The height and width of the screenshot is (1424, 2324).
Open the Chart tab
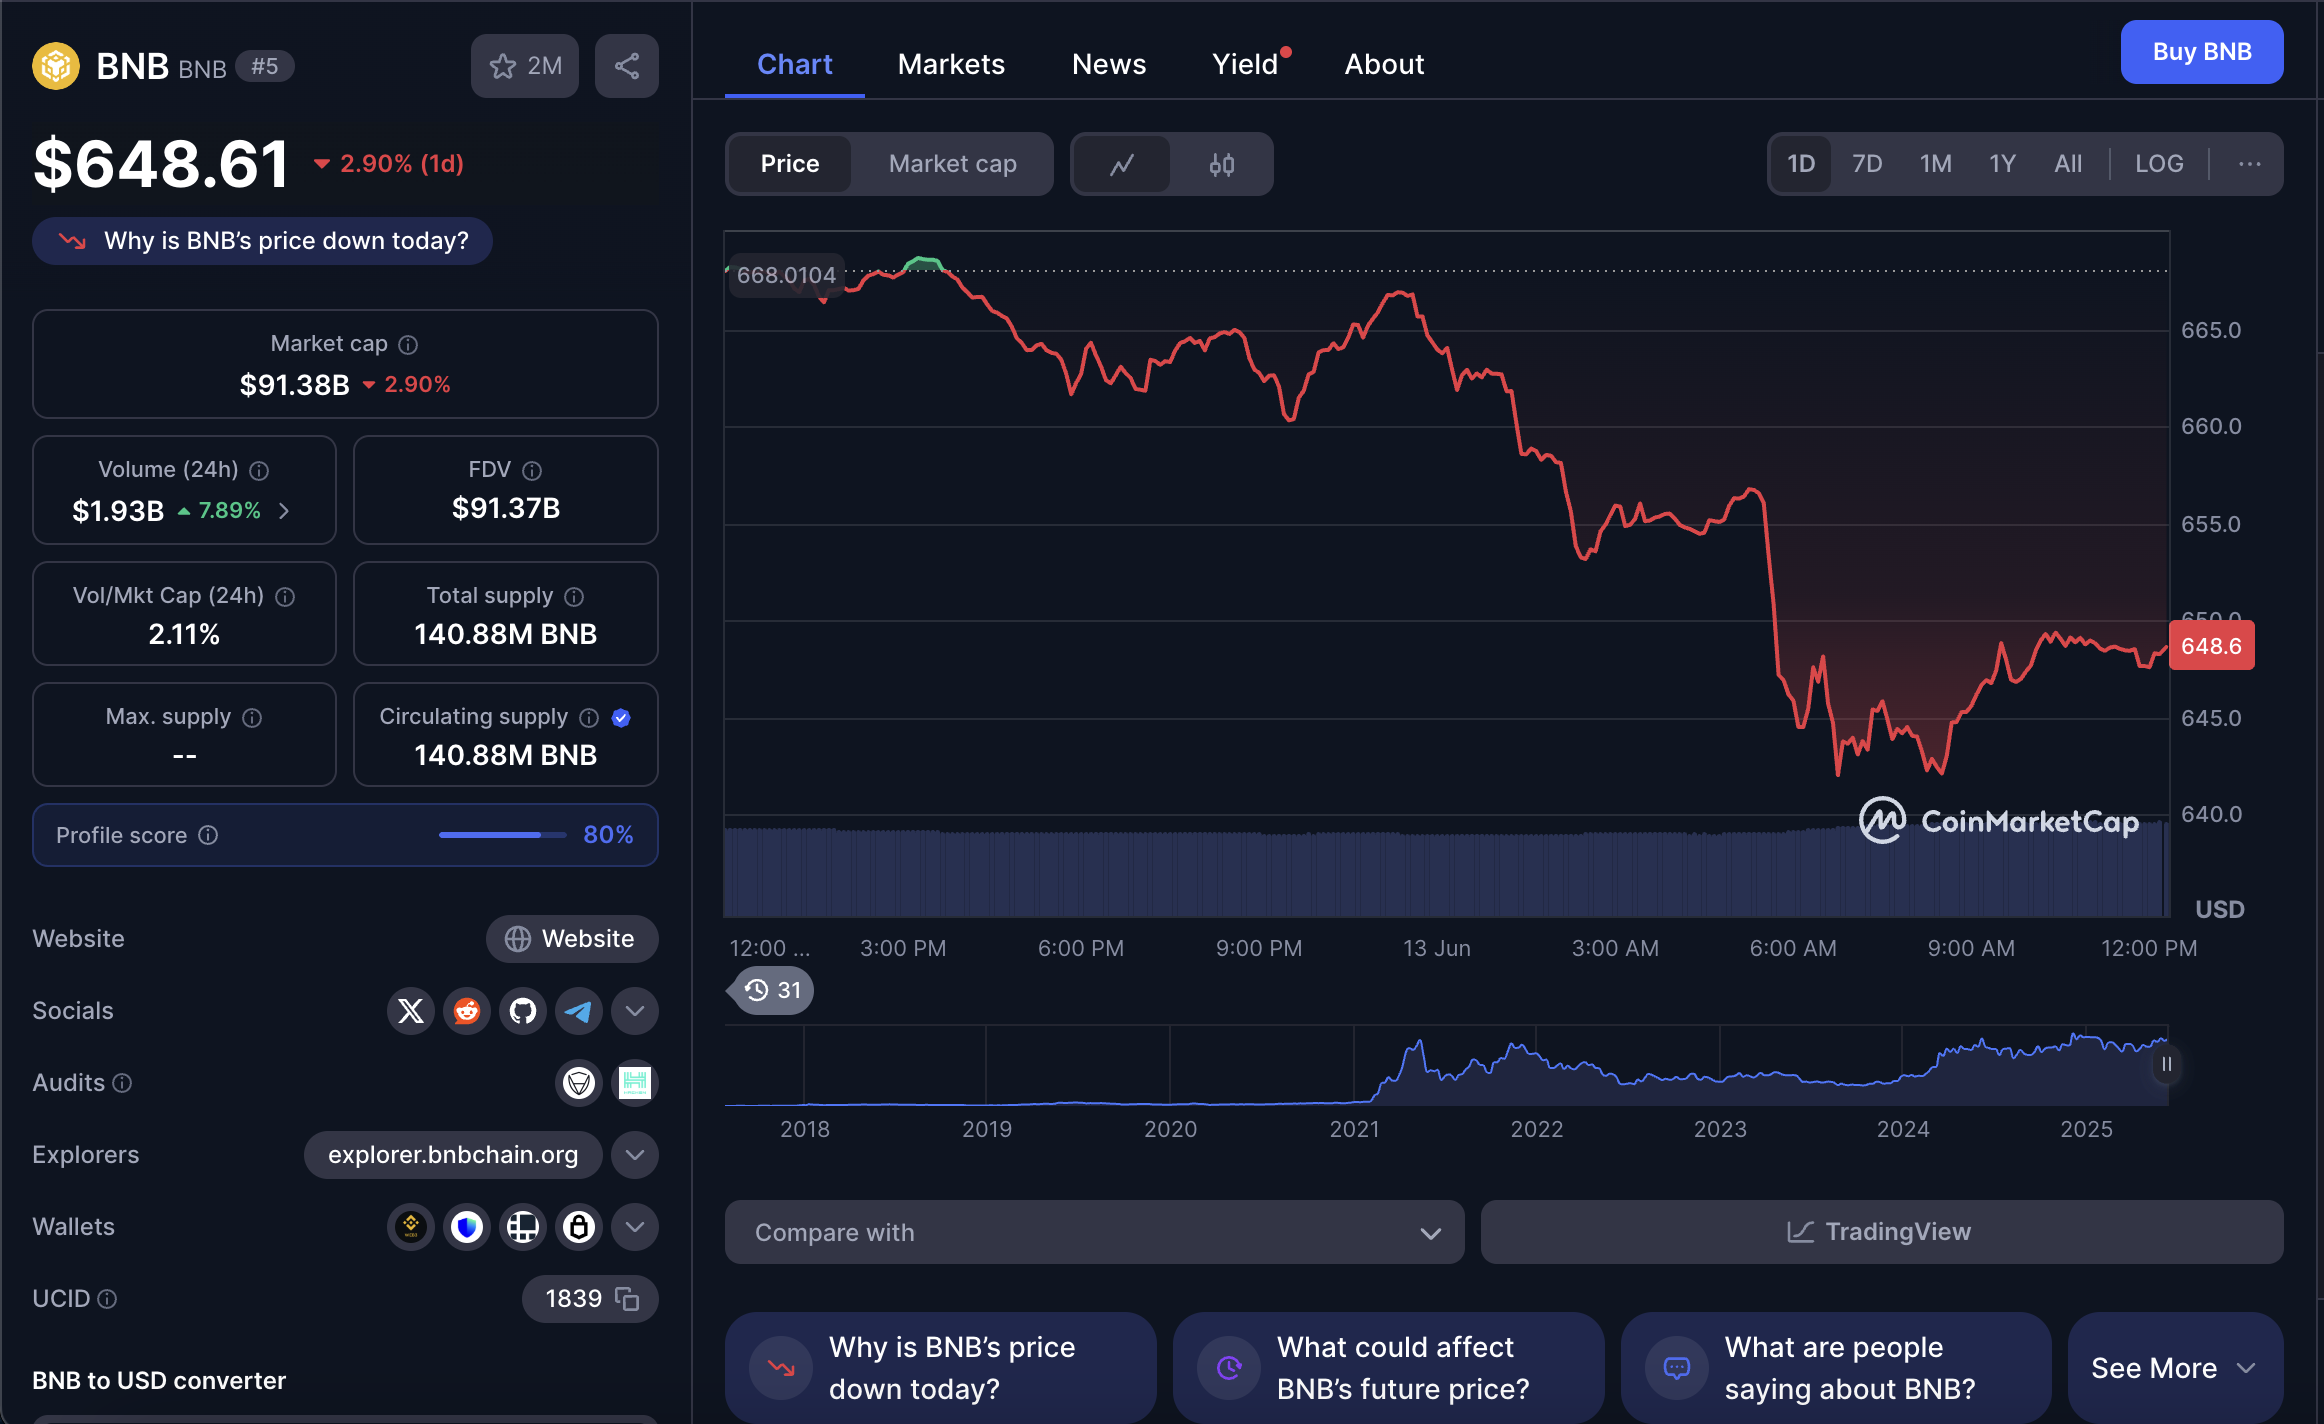point(795,64)
